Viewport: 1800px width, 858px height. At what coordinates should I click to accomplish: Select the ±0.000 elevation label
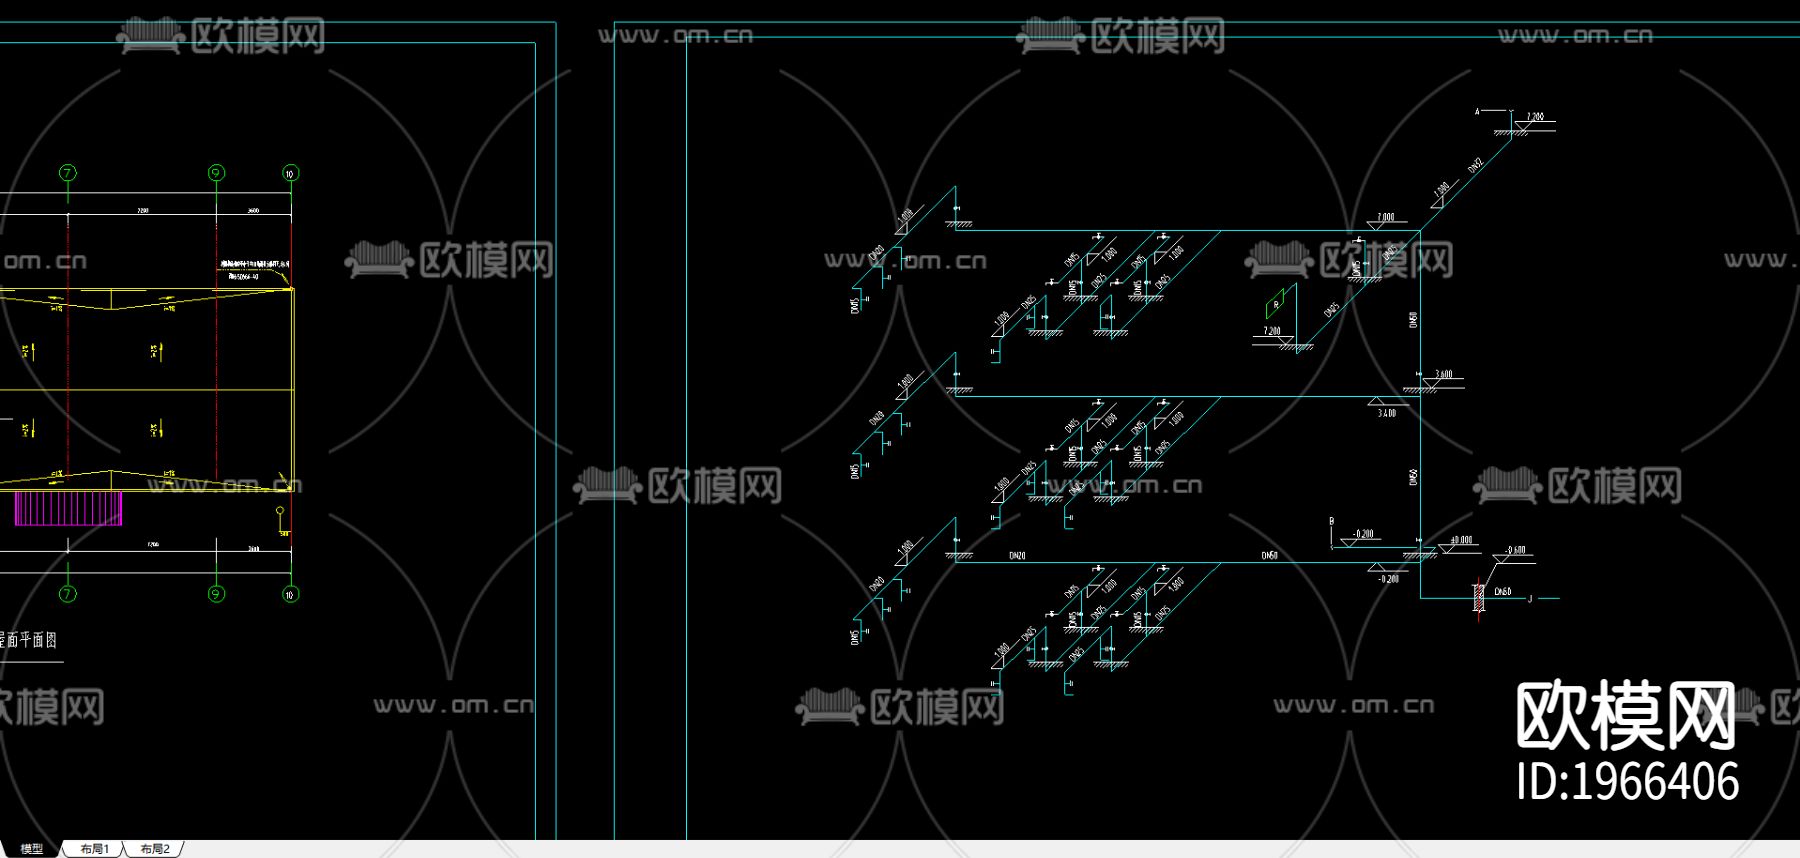point(1462,540)
